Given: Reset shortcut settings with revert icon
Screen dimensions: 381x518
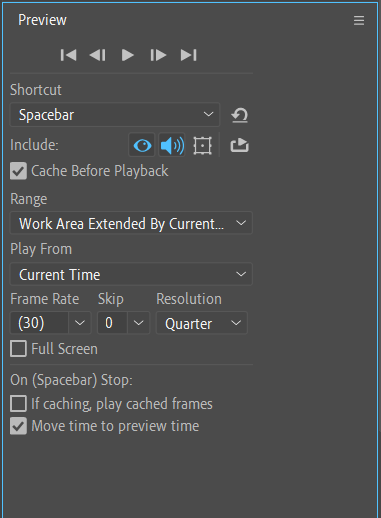Looking at the screenshot, I should 239,115.
